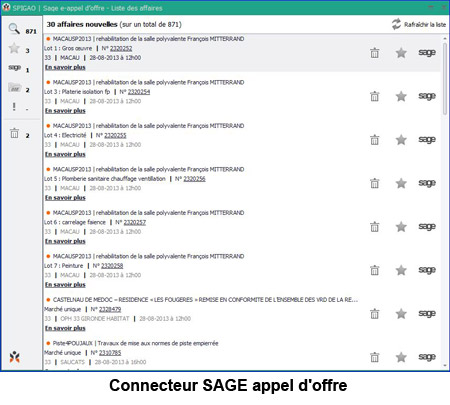The height and width of the screenshot is (405, 450).
Task: Click sage logo on Piste4POUJAUX entry
Action: click(x=427, y=357)
